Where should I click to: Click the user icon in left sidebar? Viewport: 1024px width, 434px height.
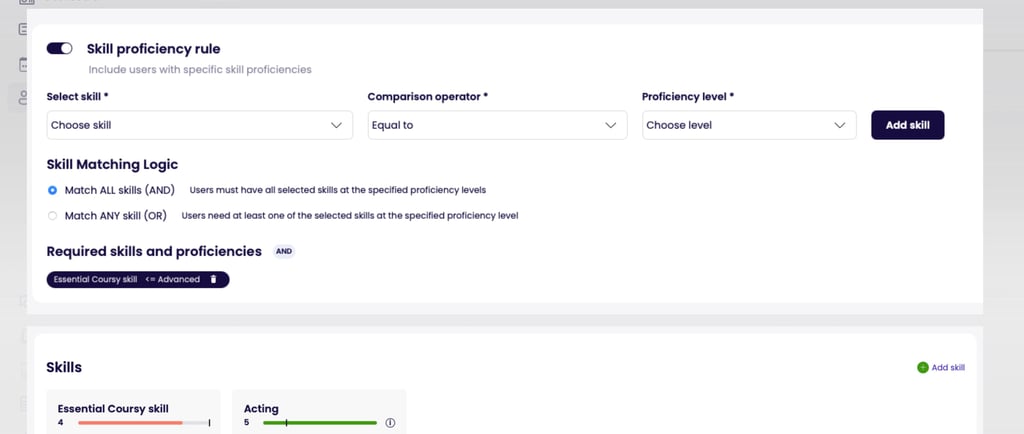(22, 97)
